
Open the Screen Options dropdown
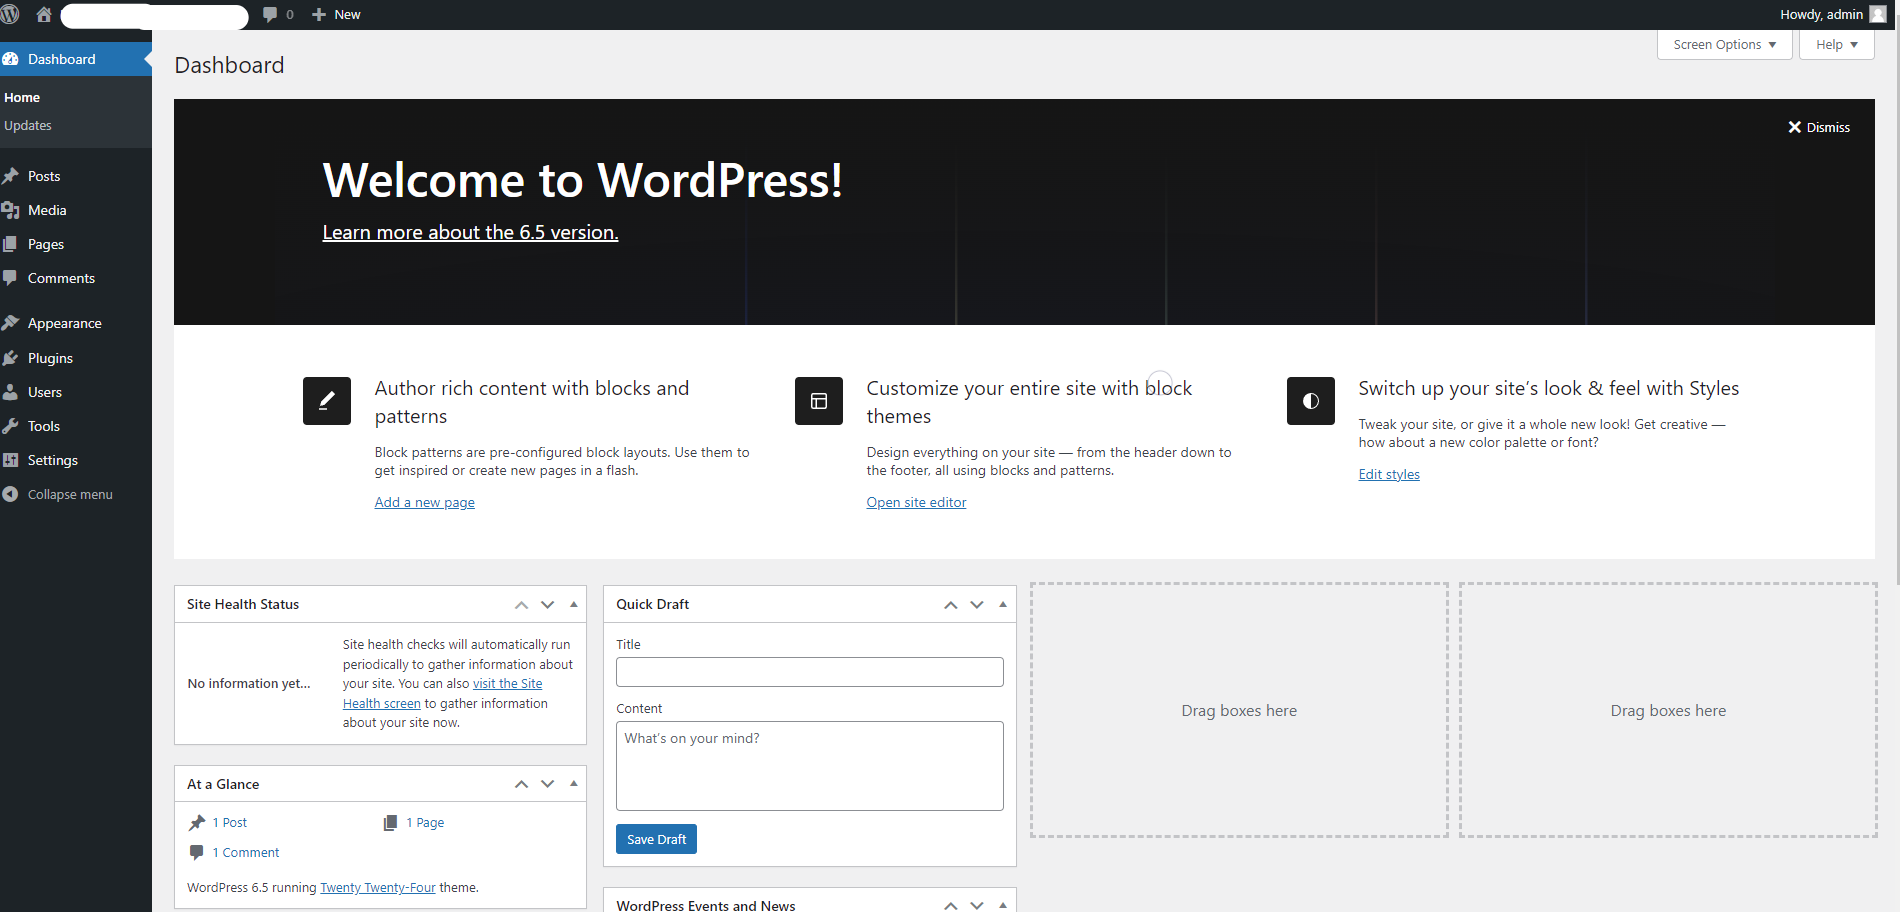click(1725, 45)
